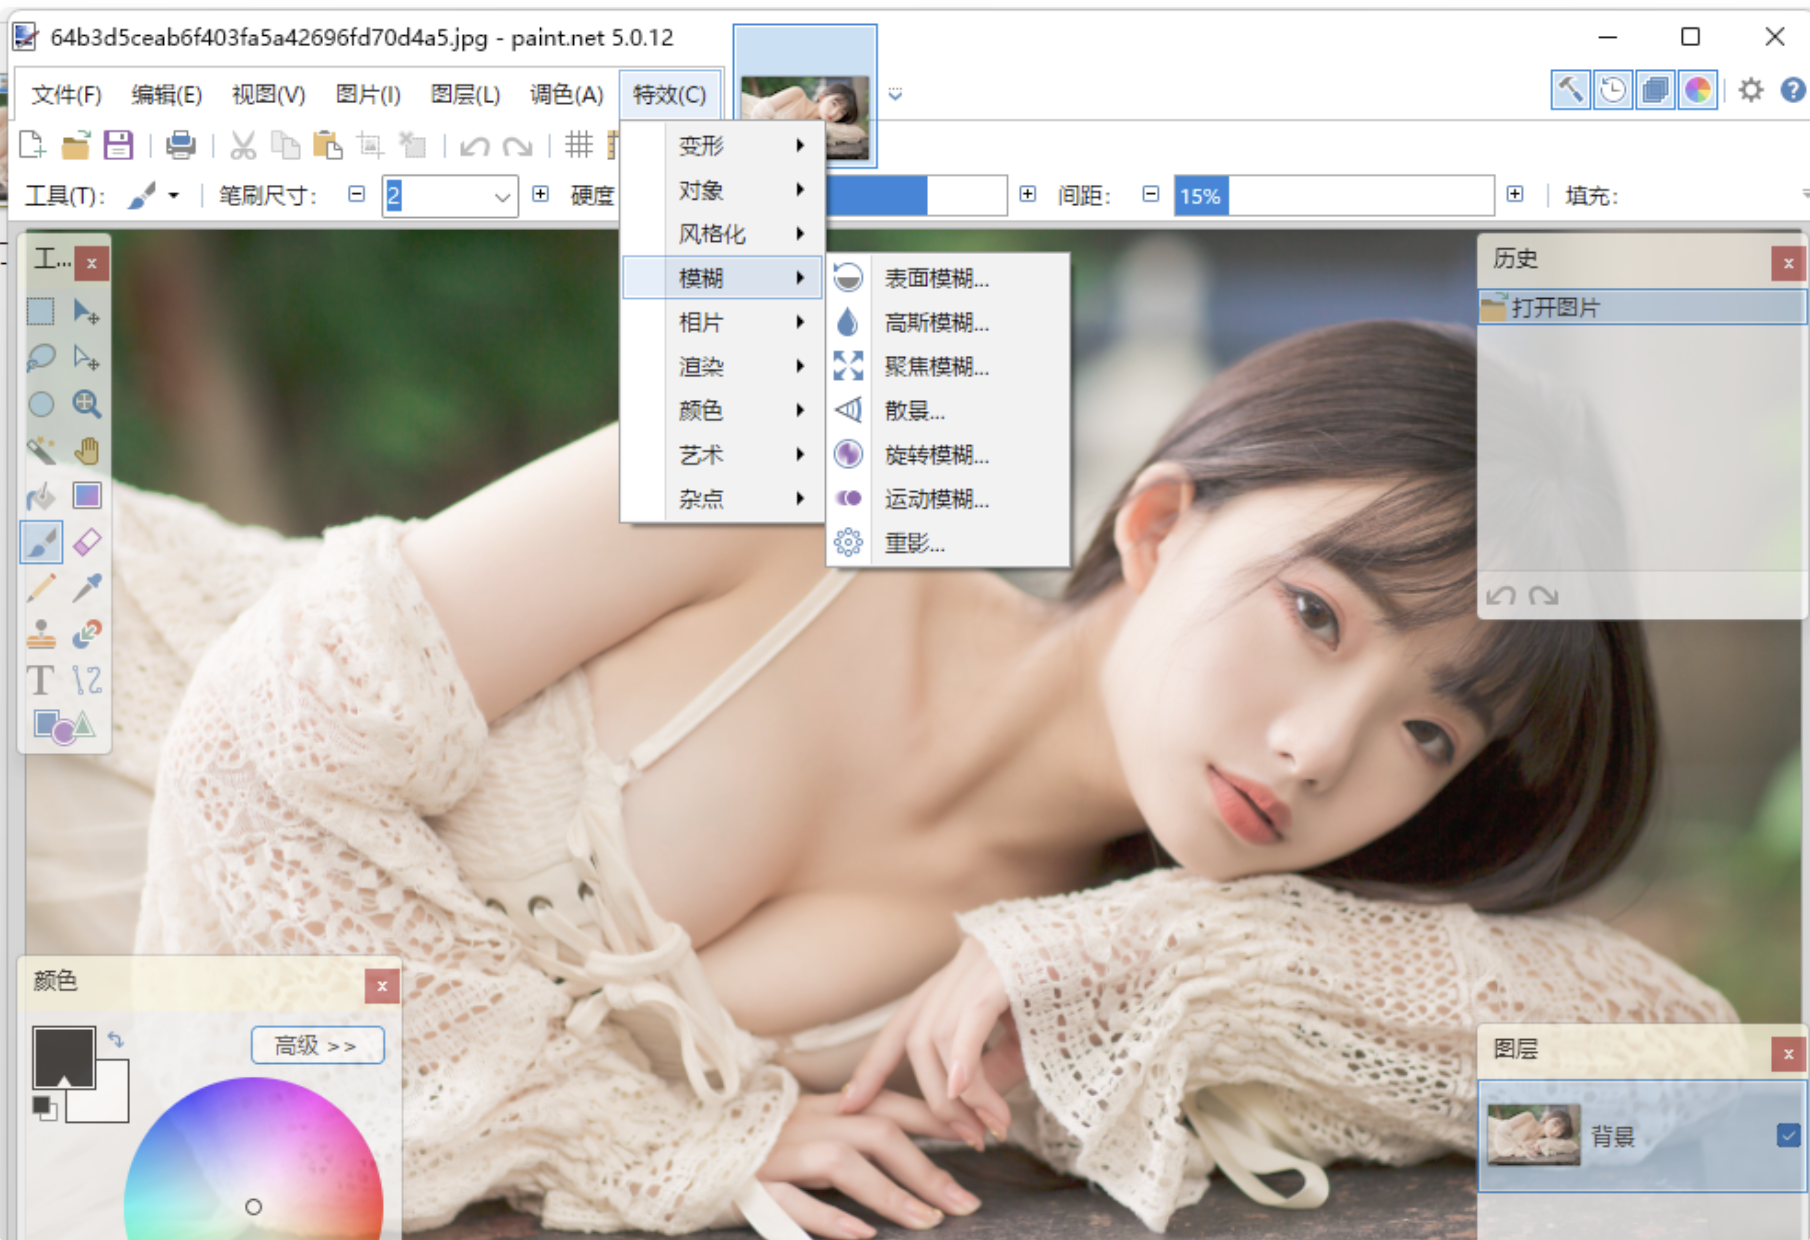Click the 高级 >> button in the color panel
Viewport: 1810px width, 1240px height.
click(317, 1044)
